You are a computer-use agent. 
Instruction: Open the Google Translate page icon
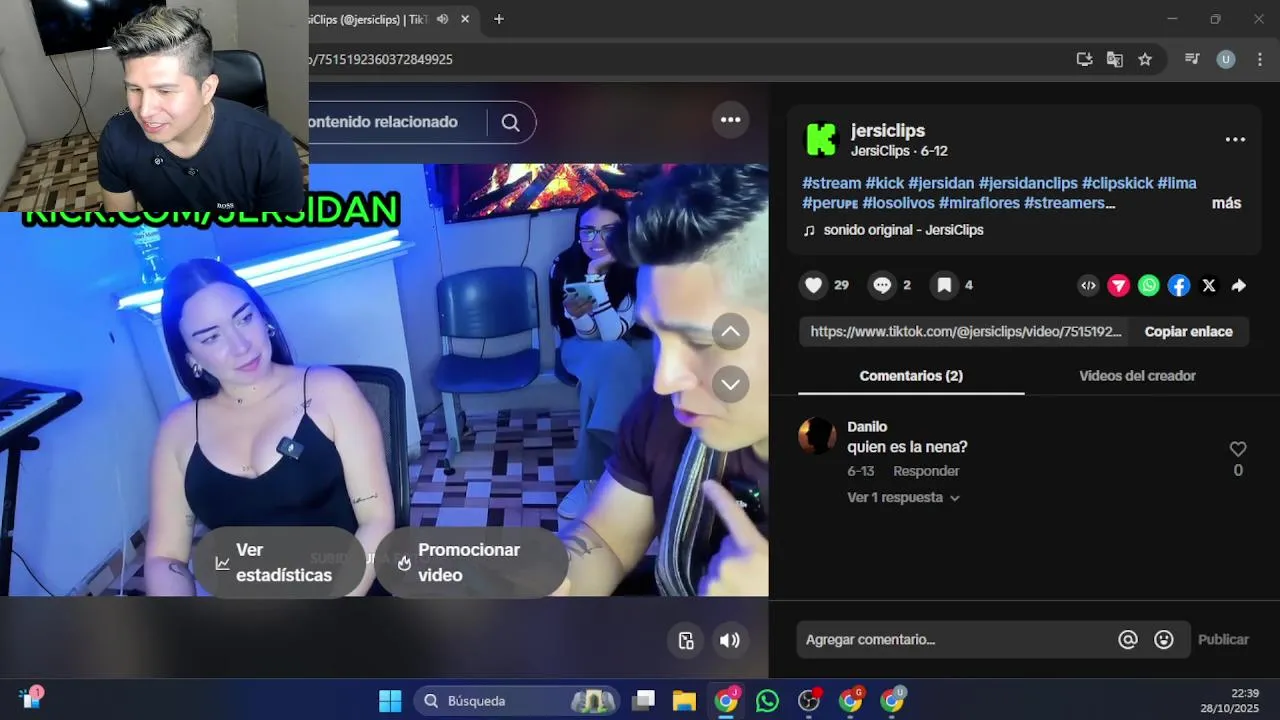tap(1114, 59)
